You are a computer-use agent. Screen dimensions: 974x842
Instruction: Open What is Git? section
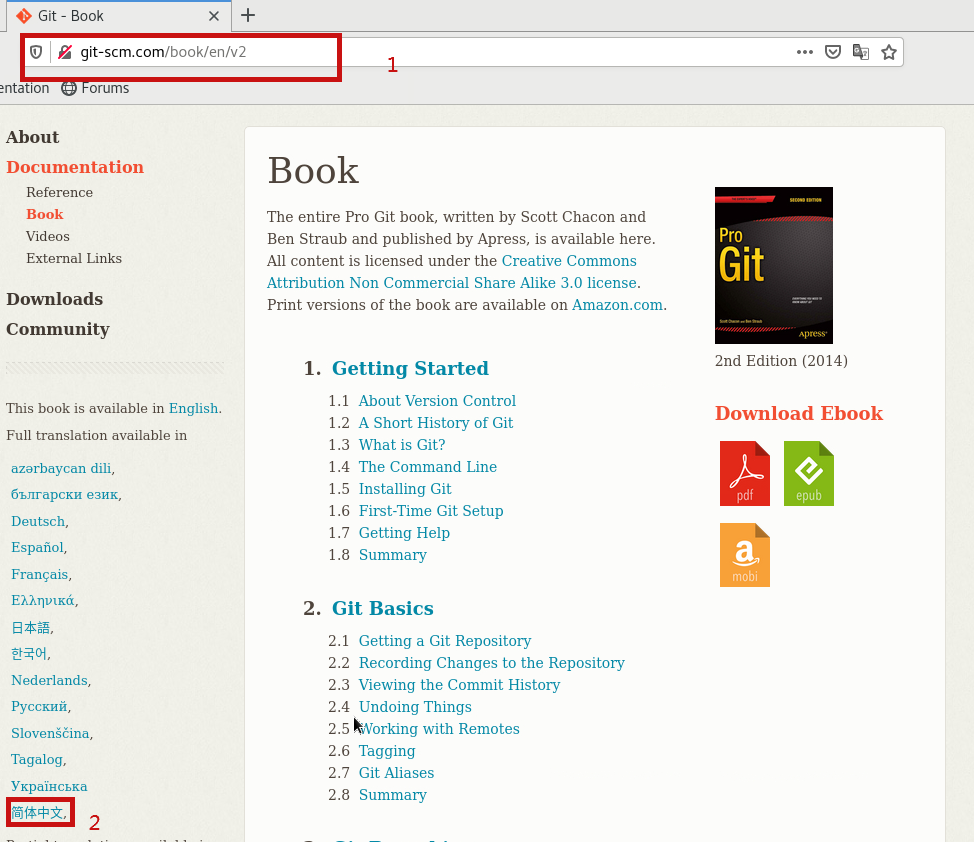(x=402, y=445)
